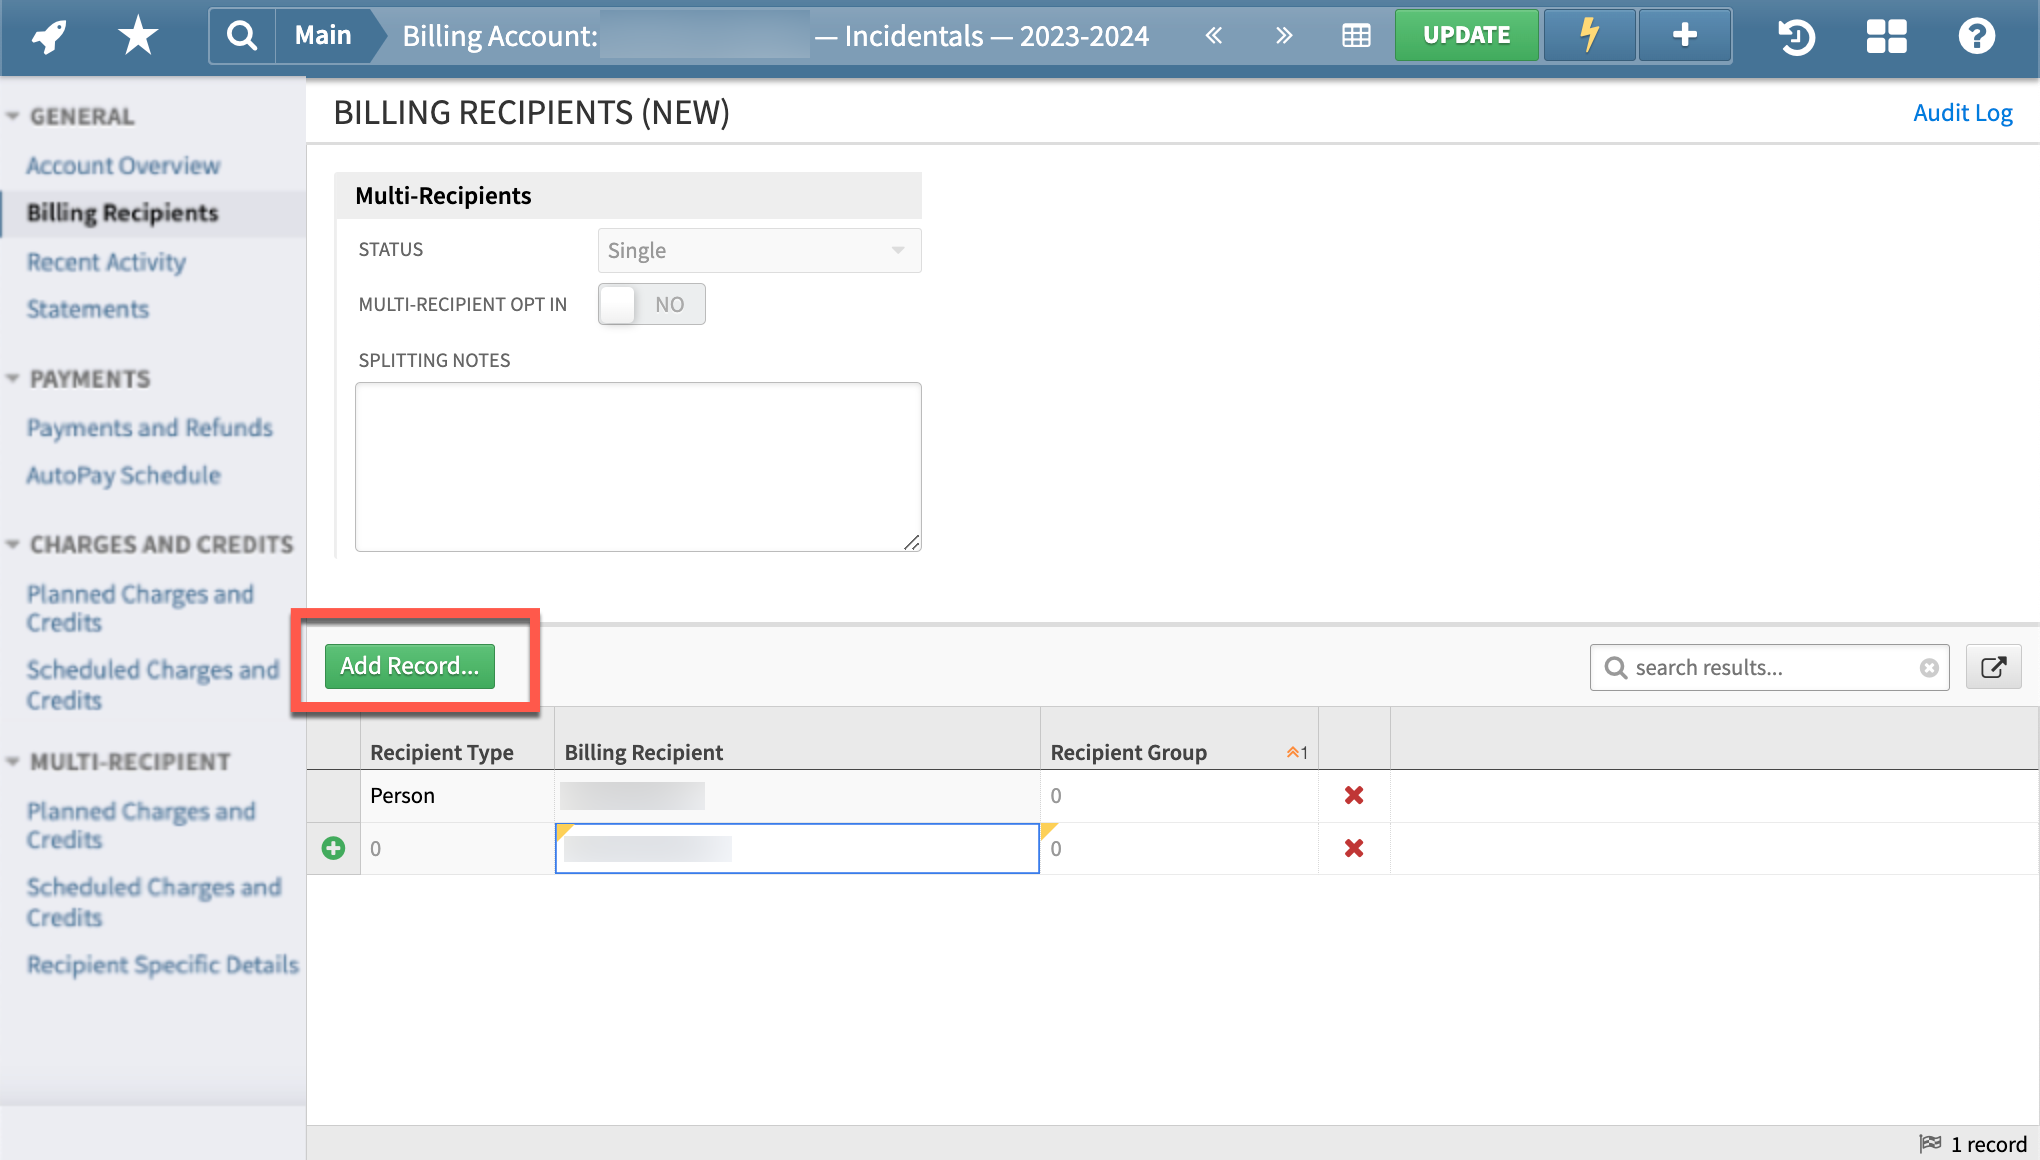The width and height of the screenshot is (2040, 1160).
Task: Collapse the PAYMENTS section in the sidebar
Action: click(13, 377)
